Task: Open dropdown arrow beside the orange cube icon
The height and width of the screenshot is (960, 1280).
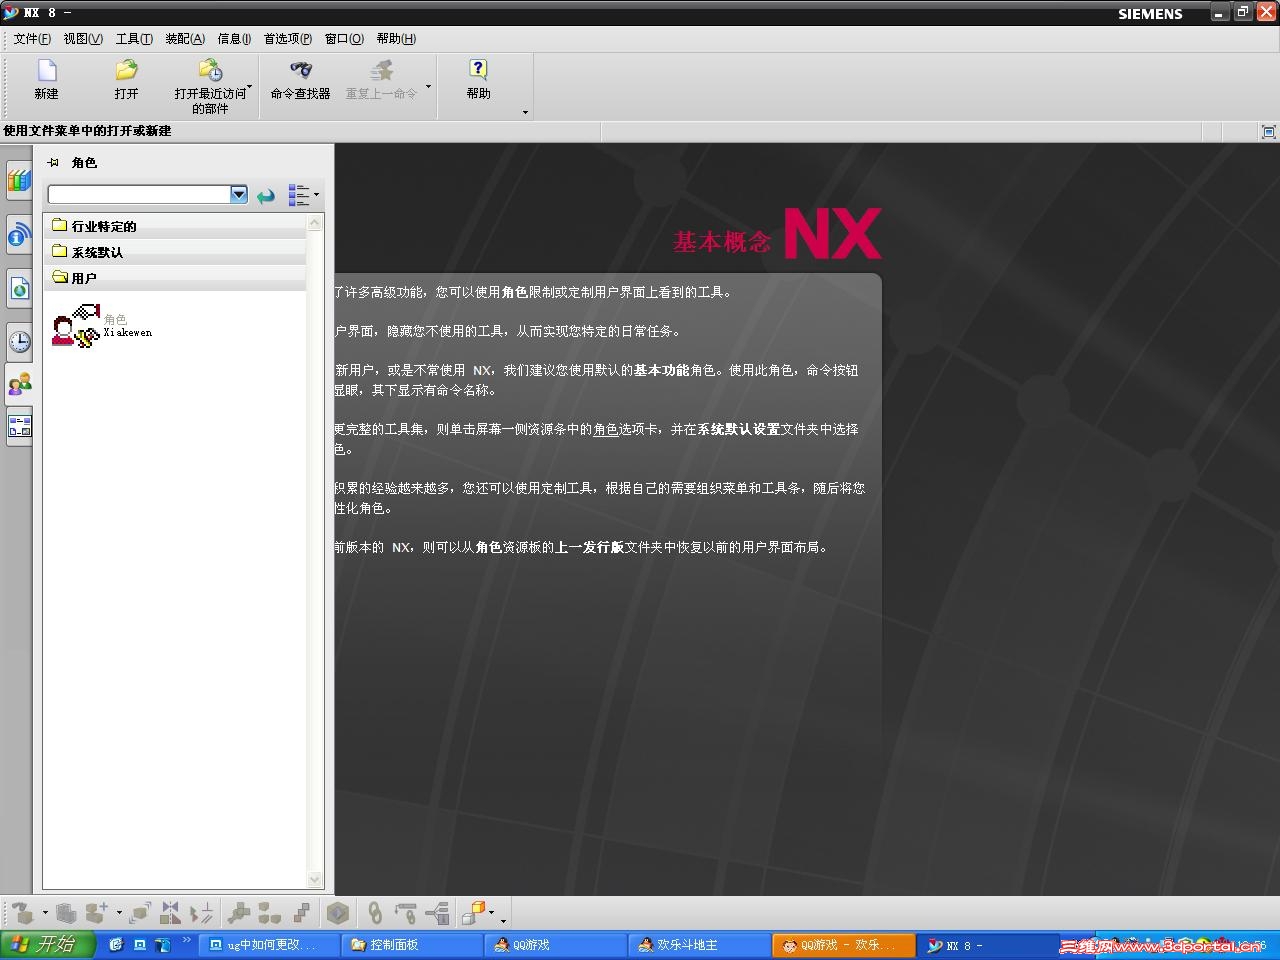Action: [491, 913]
